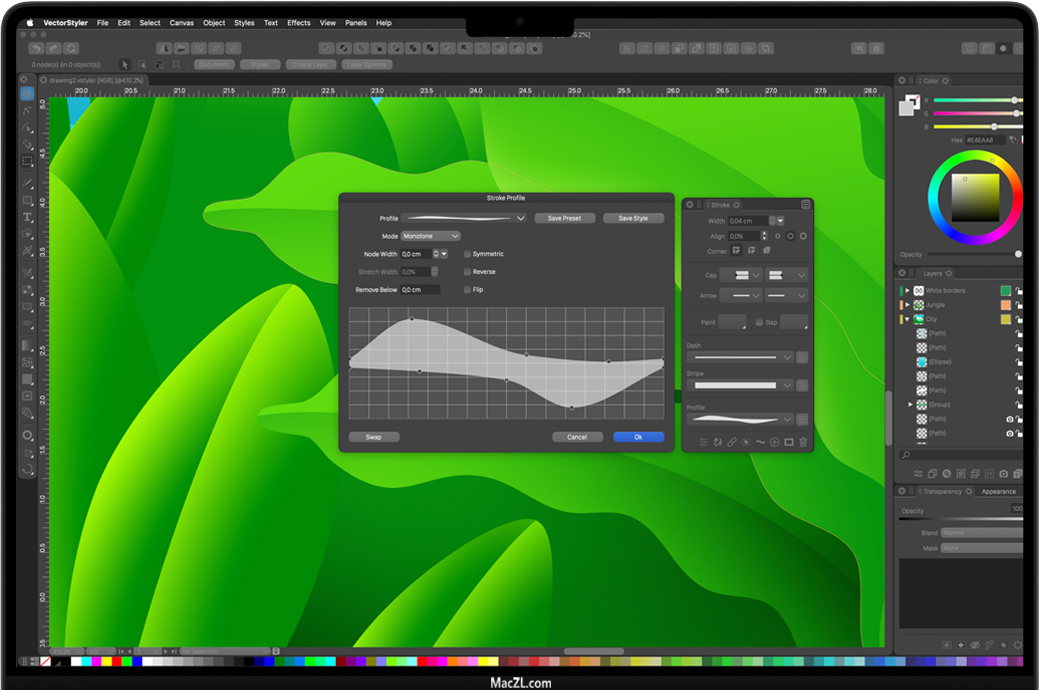The width and height of the screenshot is (1040, 690).
Task: Enable the Symmetric checkbox
Action: (467, 254)
